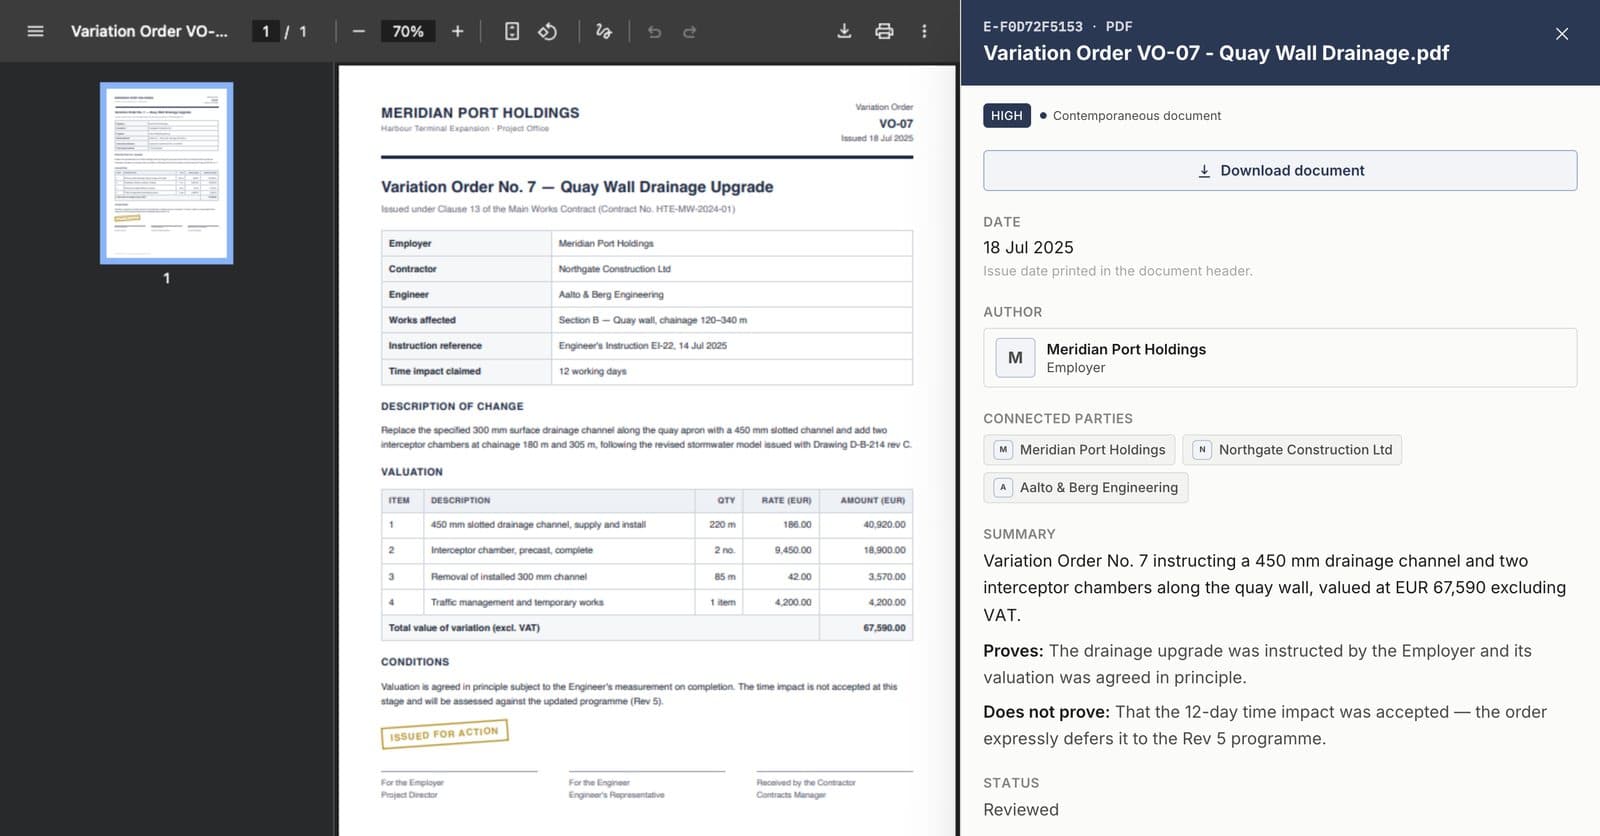Click the document ID E-F0D72F5153

coord(1033,27)
